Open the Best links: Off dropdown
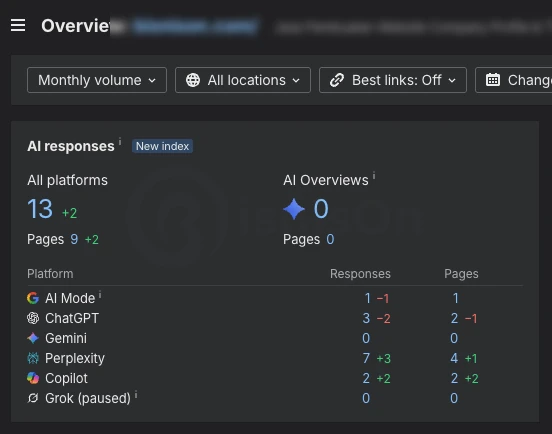552x434 pixels. (393, 80)
